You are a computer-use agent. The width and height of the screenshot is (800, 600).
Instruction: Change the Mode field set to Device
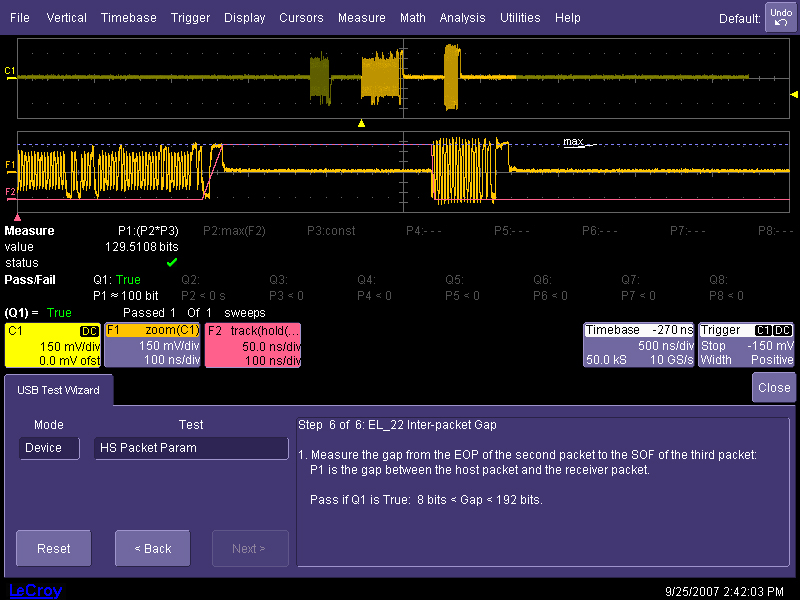(x=49, y=449)
